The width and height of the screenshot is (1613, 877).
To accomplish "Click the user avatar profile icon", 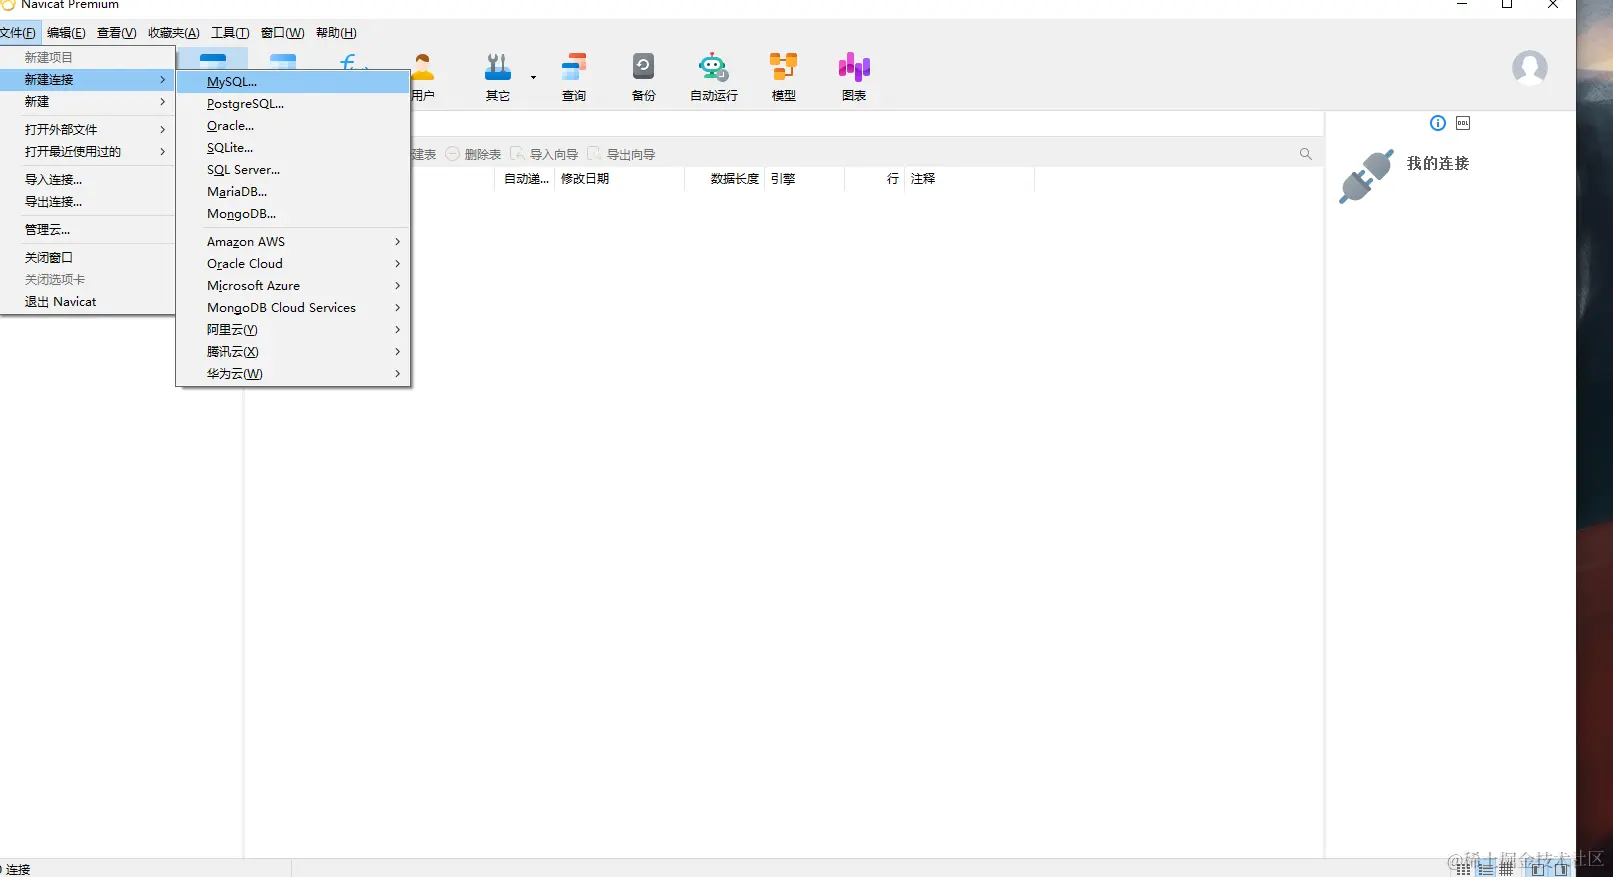I will (1529, 68).
